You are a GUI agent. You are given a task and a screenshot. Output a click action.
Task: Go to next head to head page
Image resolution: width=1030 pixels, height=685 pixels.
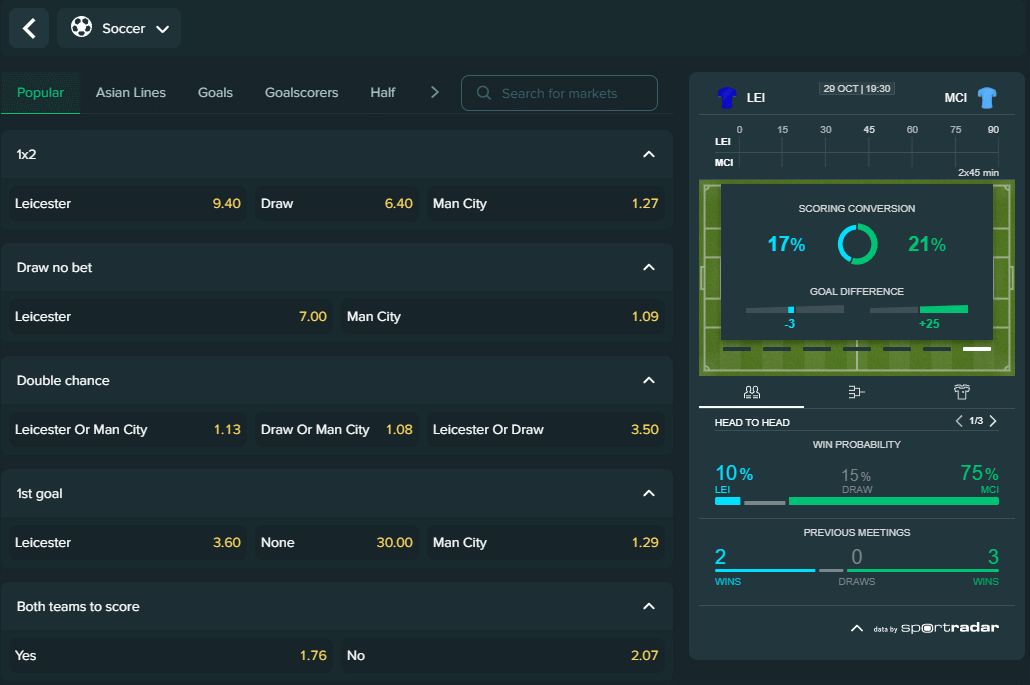[x=993, y=421]
